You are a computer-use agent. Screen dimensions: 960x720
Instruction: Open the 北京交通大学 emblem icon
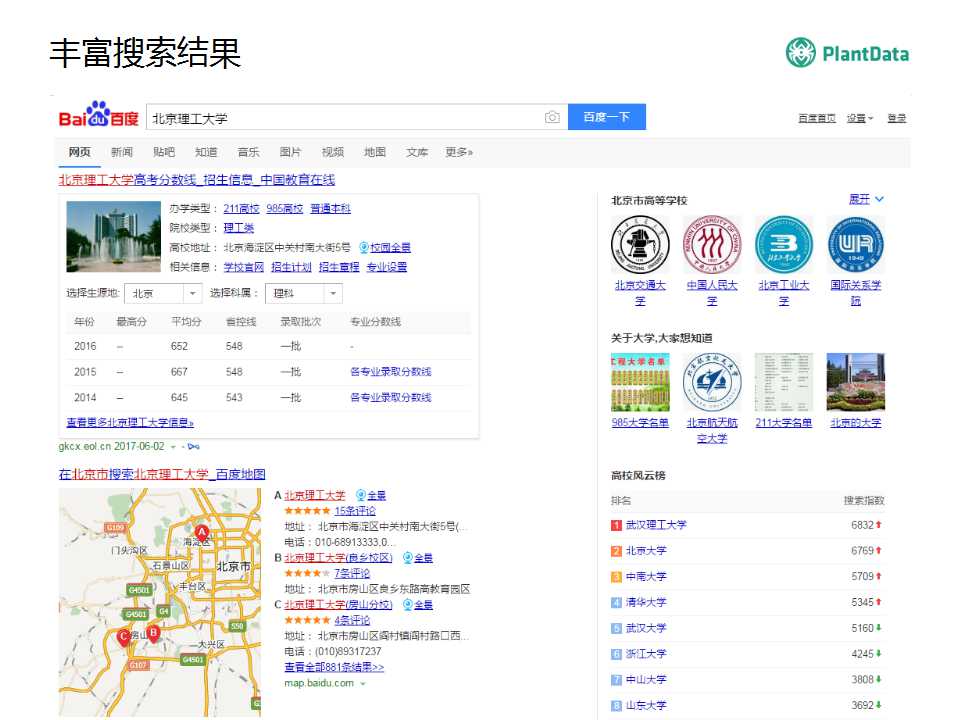[640, 245]
